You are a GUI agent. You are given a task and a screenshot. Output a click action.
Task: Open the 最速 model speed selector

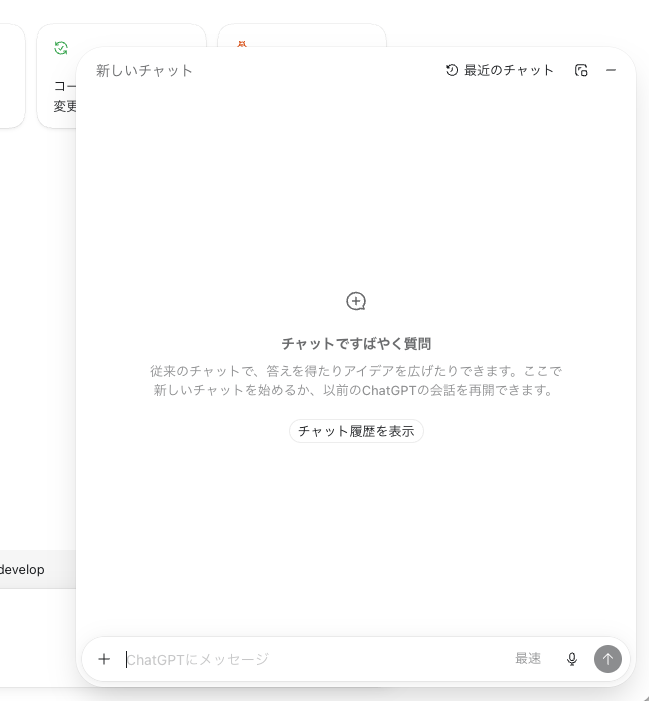coord(528,659)
